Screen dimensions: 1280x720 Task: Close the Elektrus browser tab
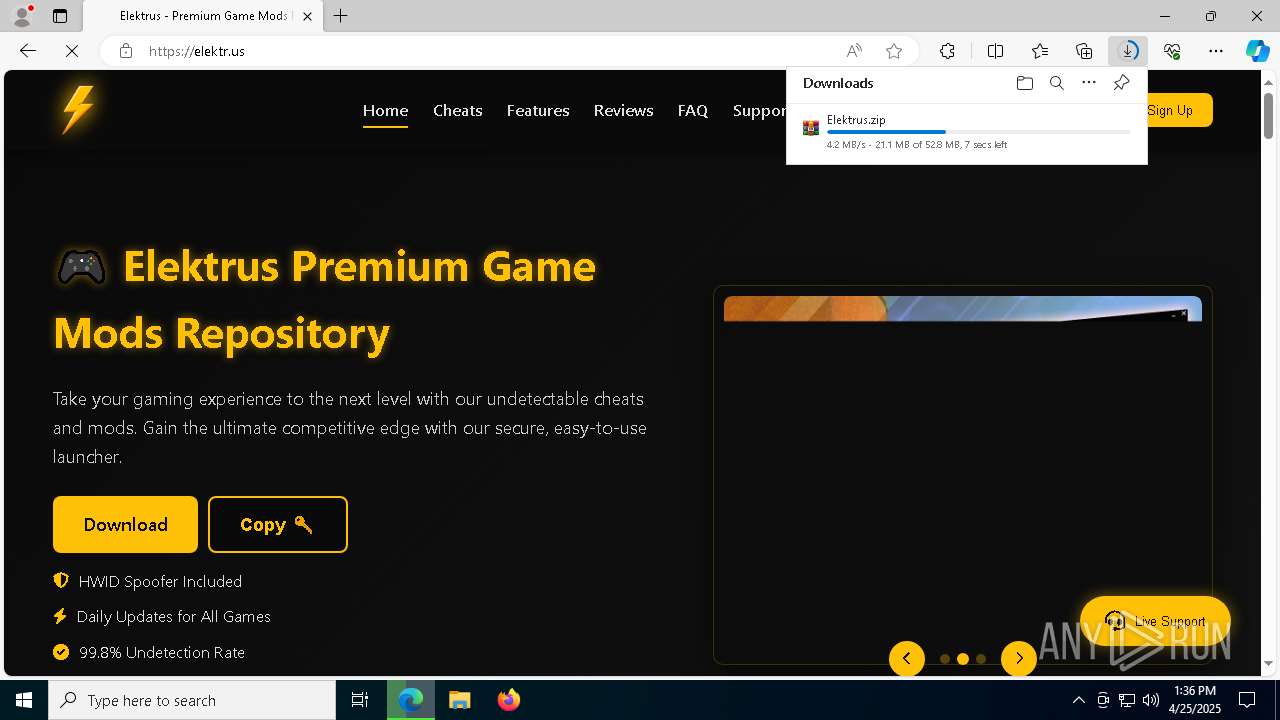[307, 16]
